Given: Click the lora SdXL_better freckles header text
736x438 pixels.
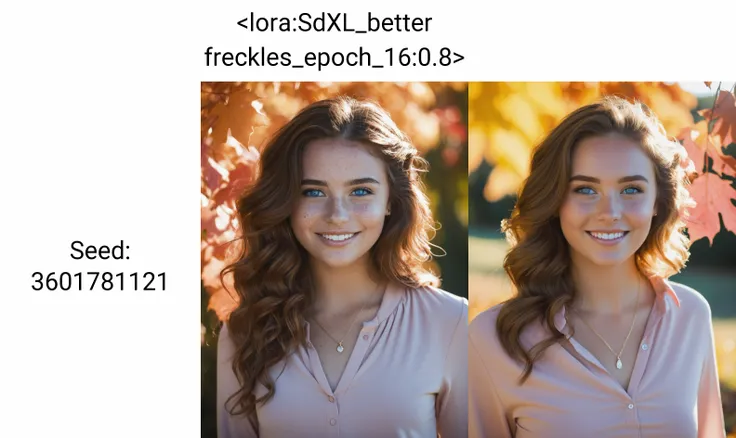Looking at the screenshot, I should pos(334,40).
